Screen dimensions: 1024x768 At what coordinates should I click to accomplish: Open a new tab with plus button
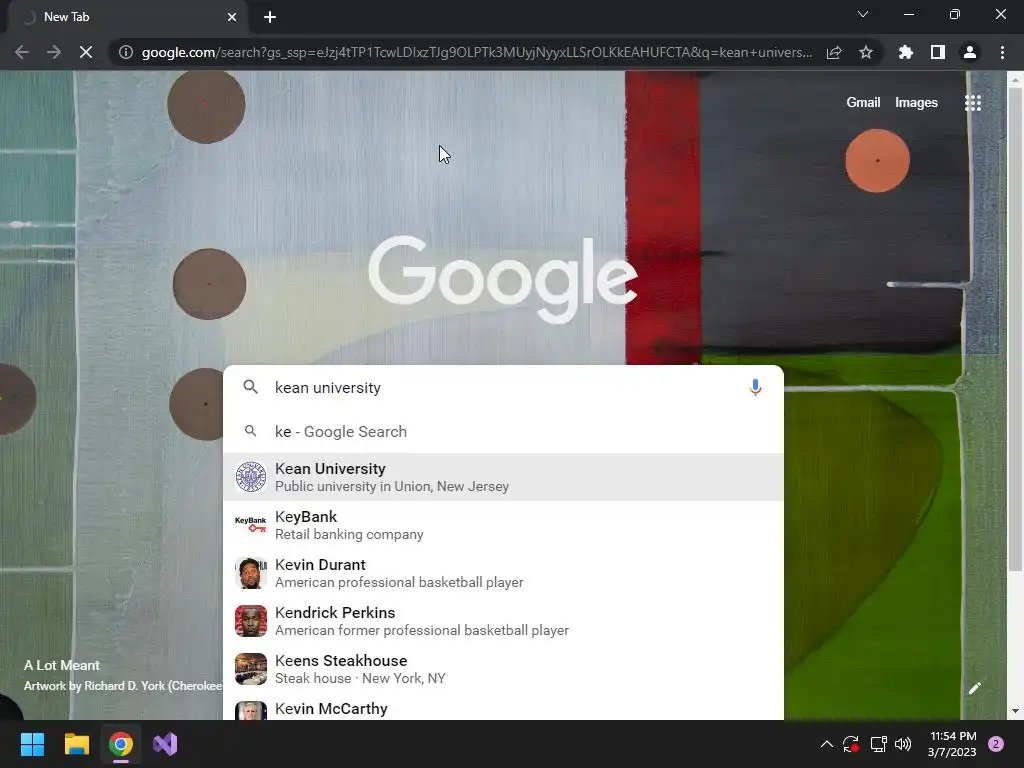(270, 17)
